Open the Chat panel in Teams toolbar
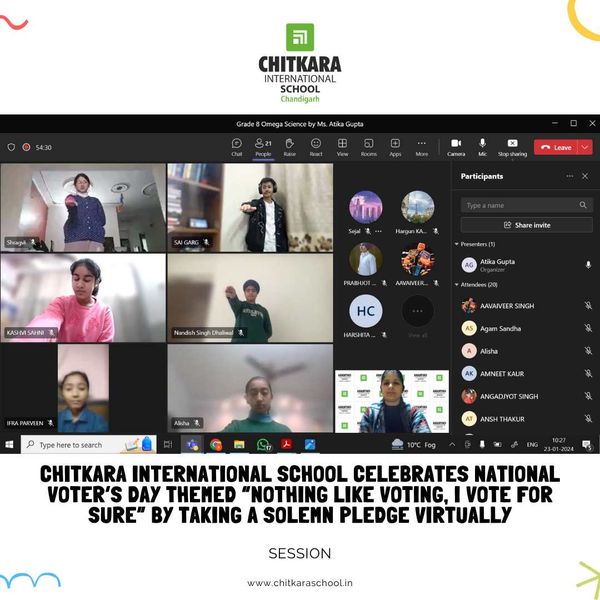 (236, 147)
